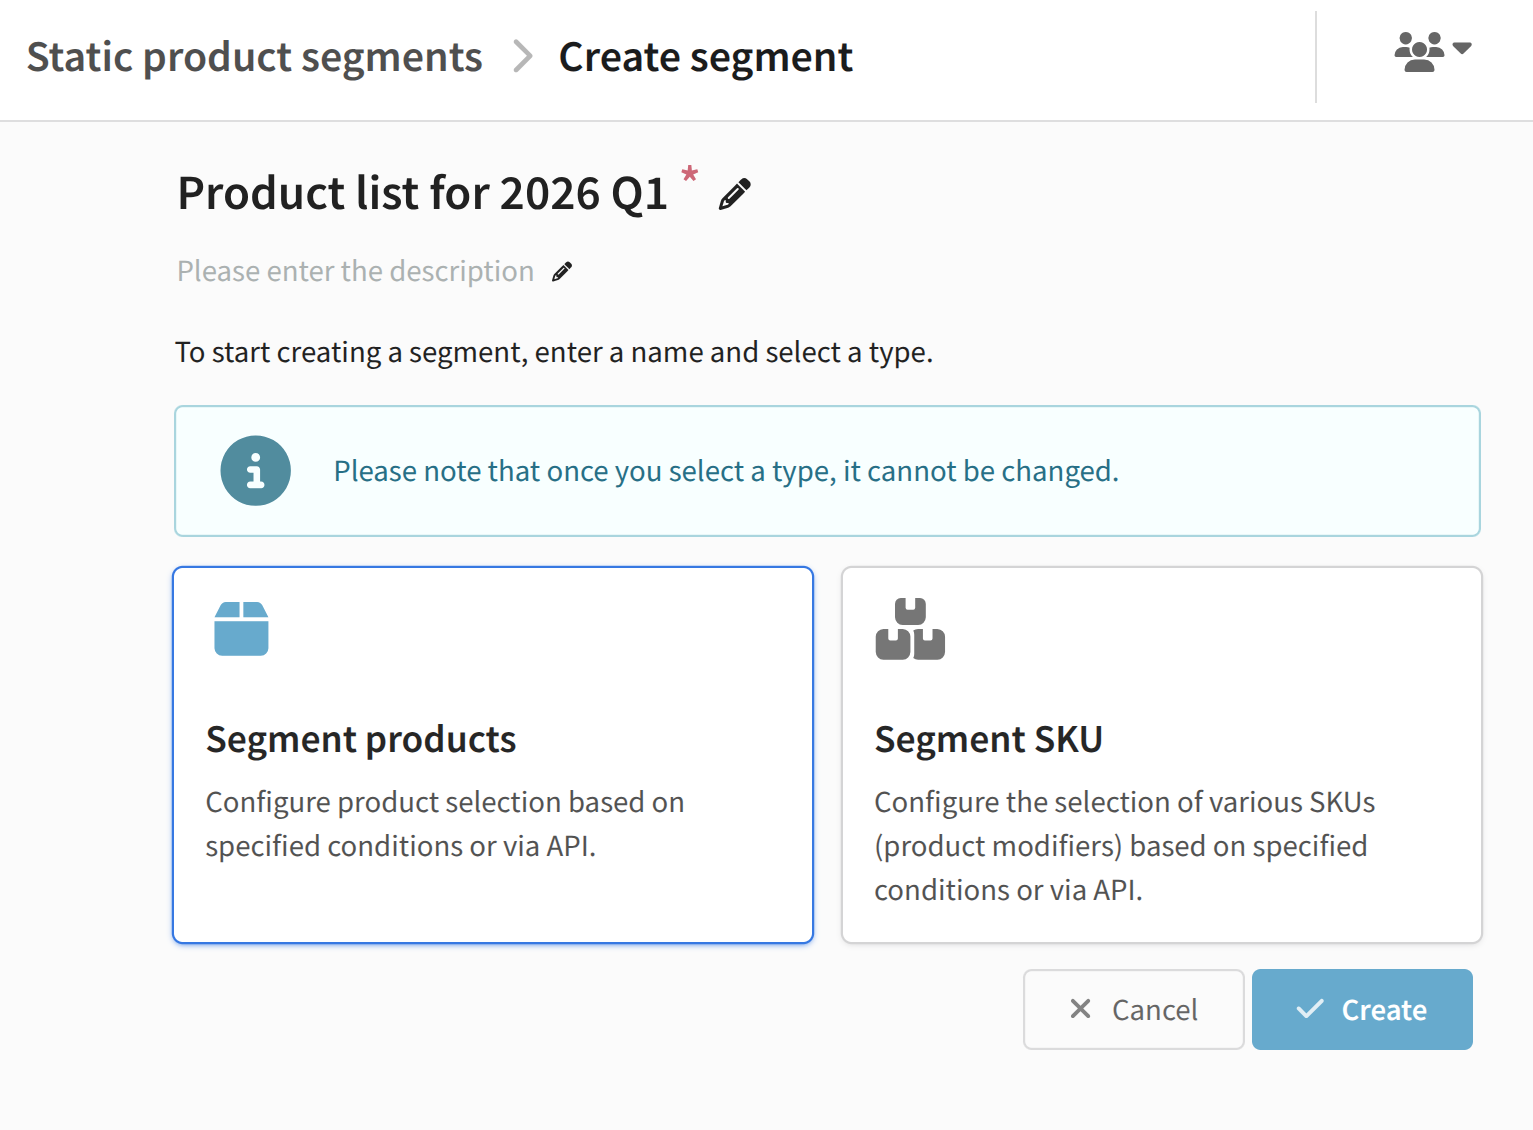Viewport: 1533px width, 1130px height.
Task: Edit segment name with pencil icon
Action: 734,194
